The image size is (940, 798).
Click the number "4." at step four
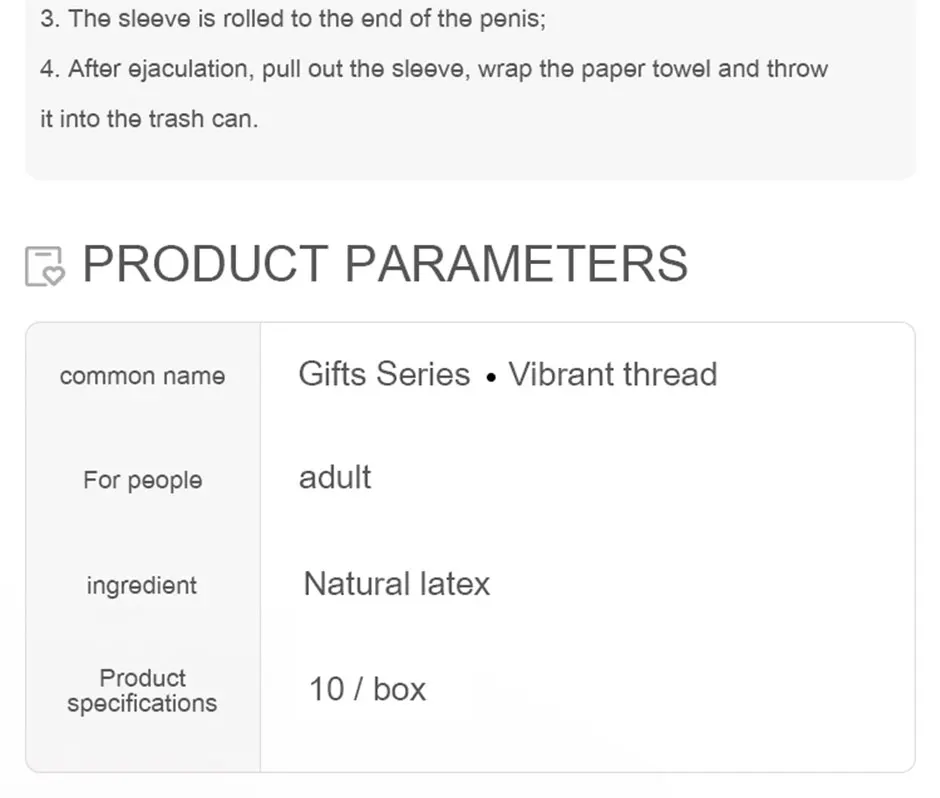[x=50, y=69]
